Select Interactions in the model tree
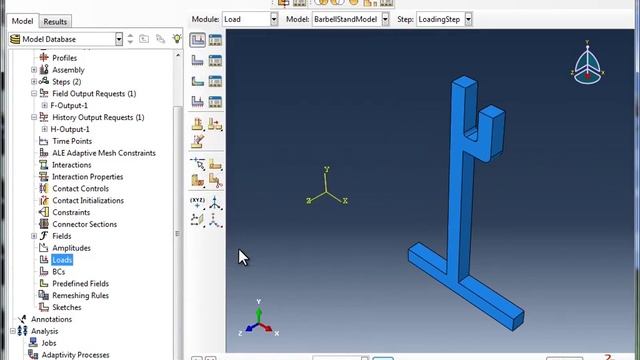The image size is (640, 360). coord(71,165)
